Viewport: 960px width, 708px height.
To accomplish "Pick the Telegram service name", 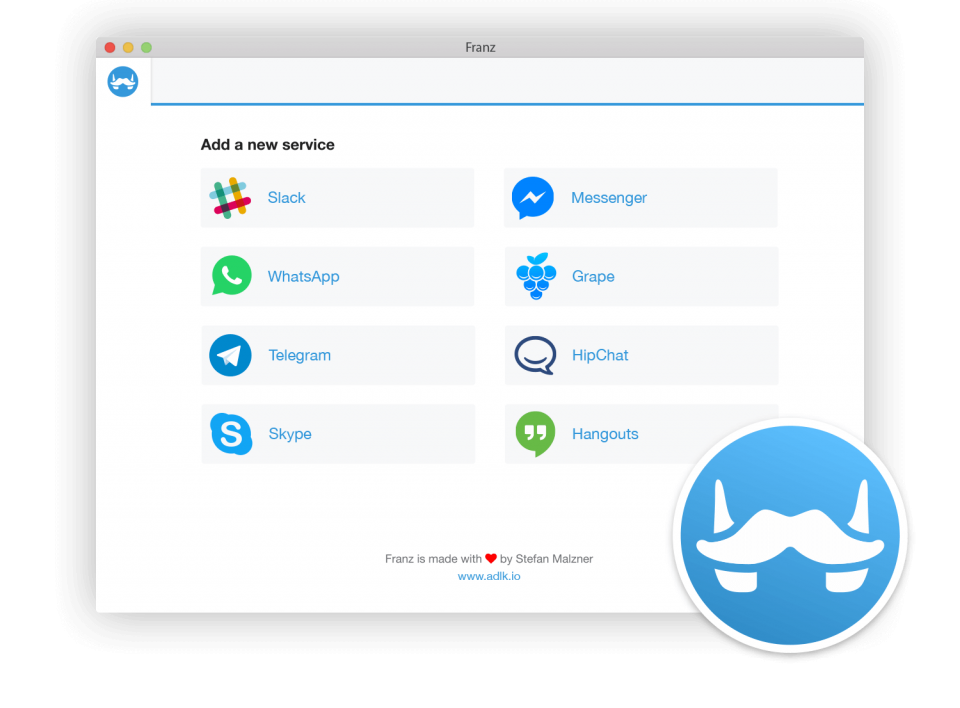I will 299,355.
